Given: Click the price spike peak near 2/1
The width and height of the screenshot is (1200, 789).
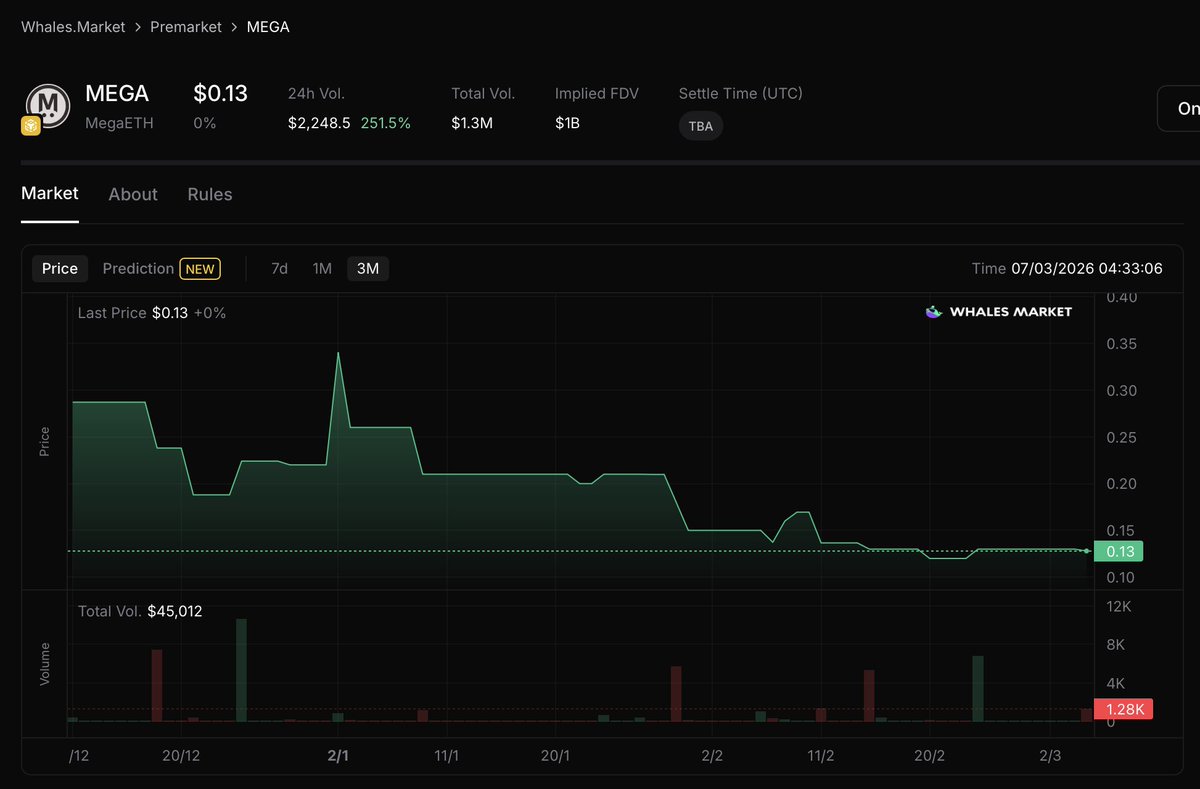Looking at the screenshot, I should [x=339, y=353].
